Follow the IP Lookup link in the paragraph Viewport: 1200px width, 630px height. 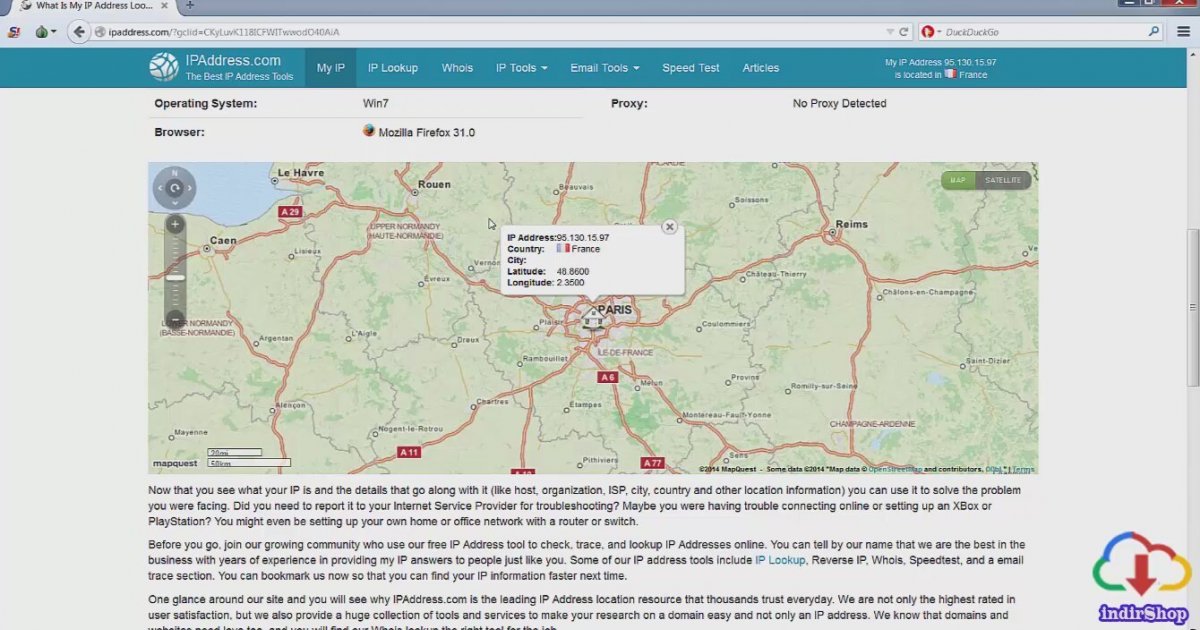pyautogui.click(x=780, y=560)
